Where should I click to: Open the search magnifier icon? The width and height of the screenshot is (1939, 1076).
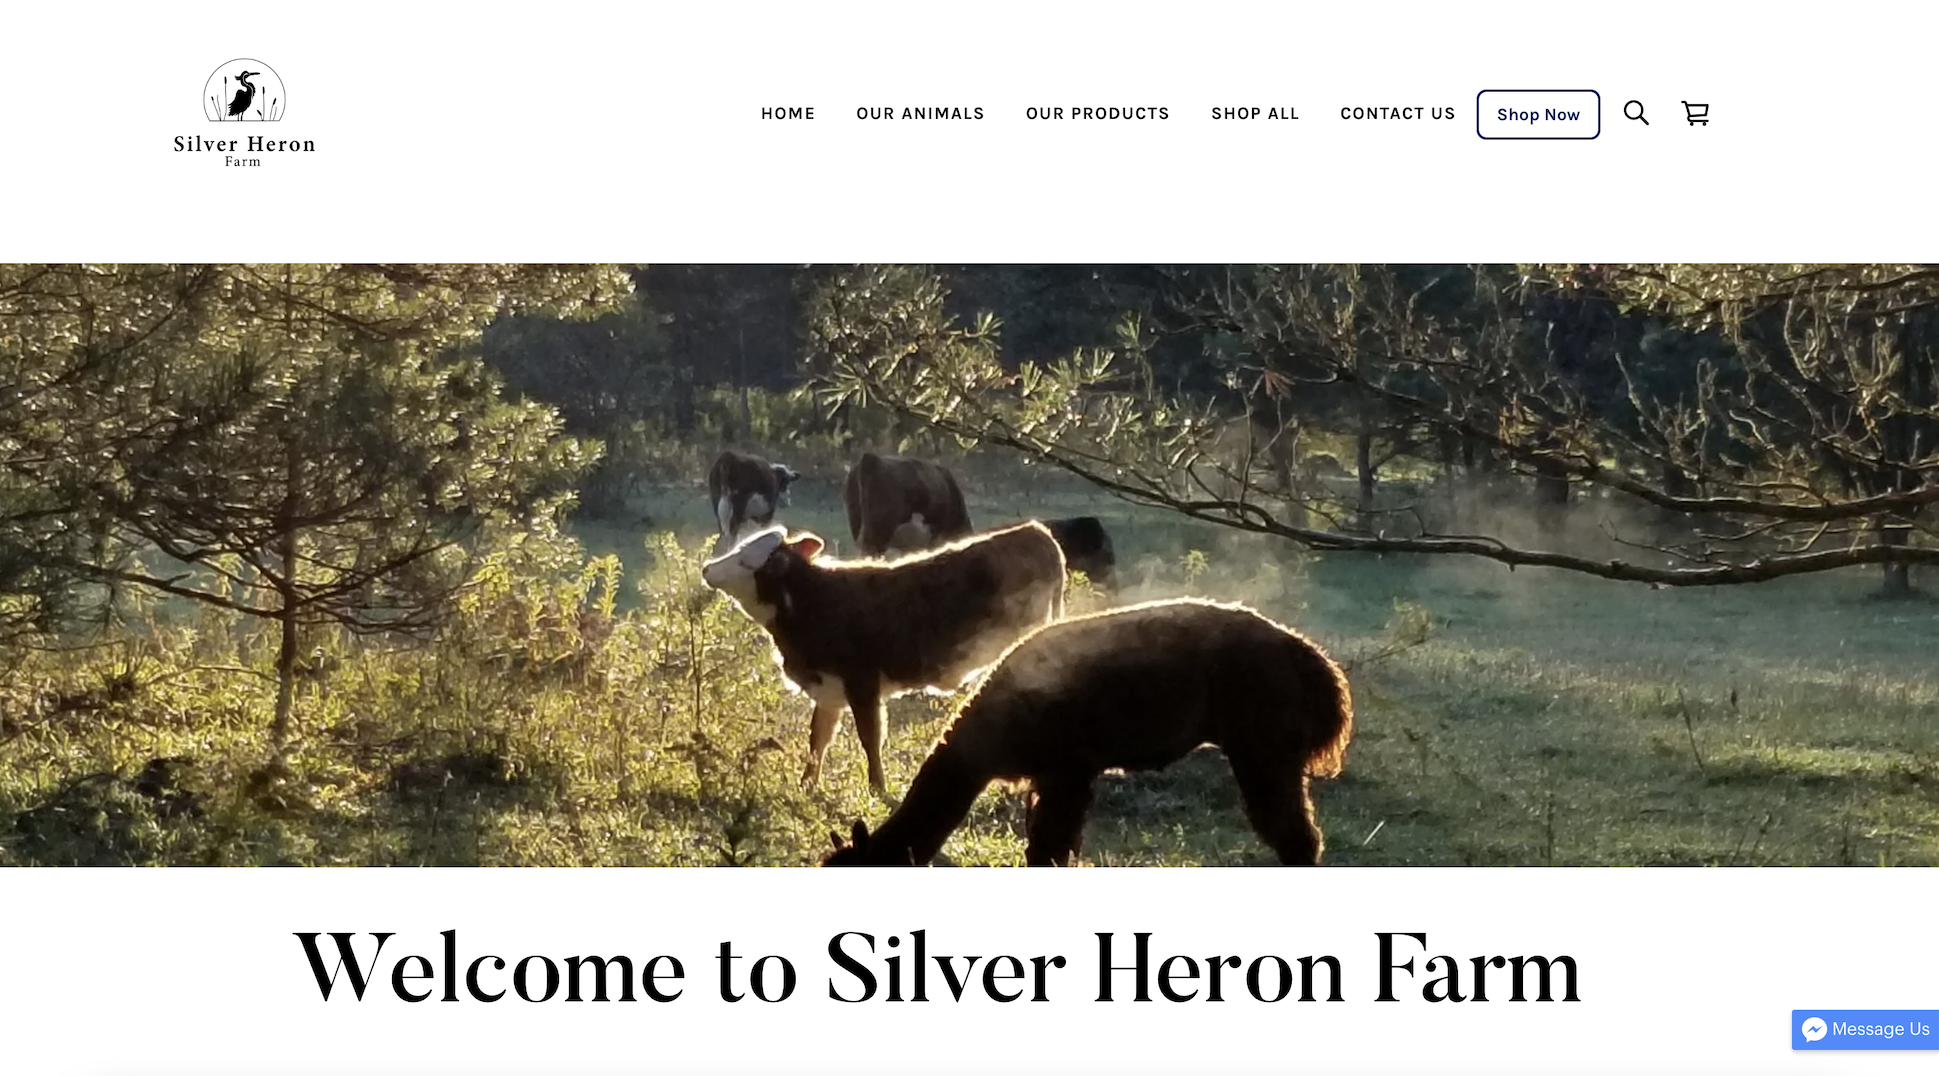(1636, 113)
